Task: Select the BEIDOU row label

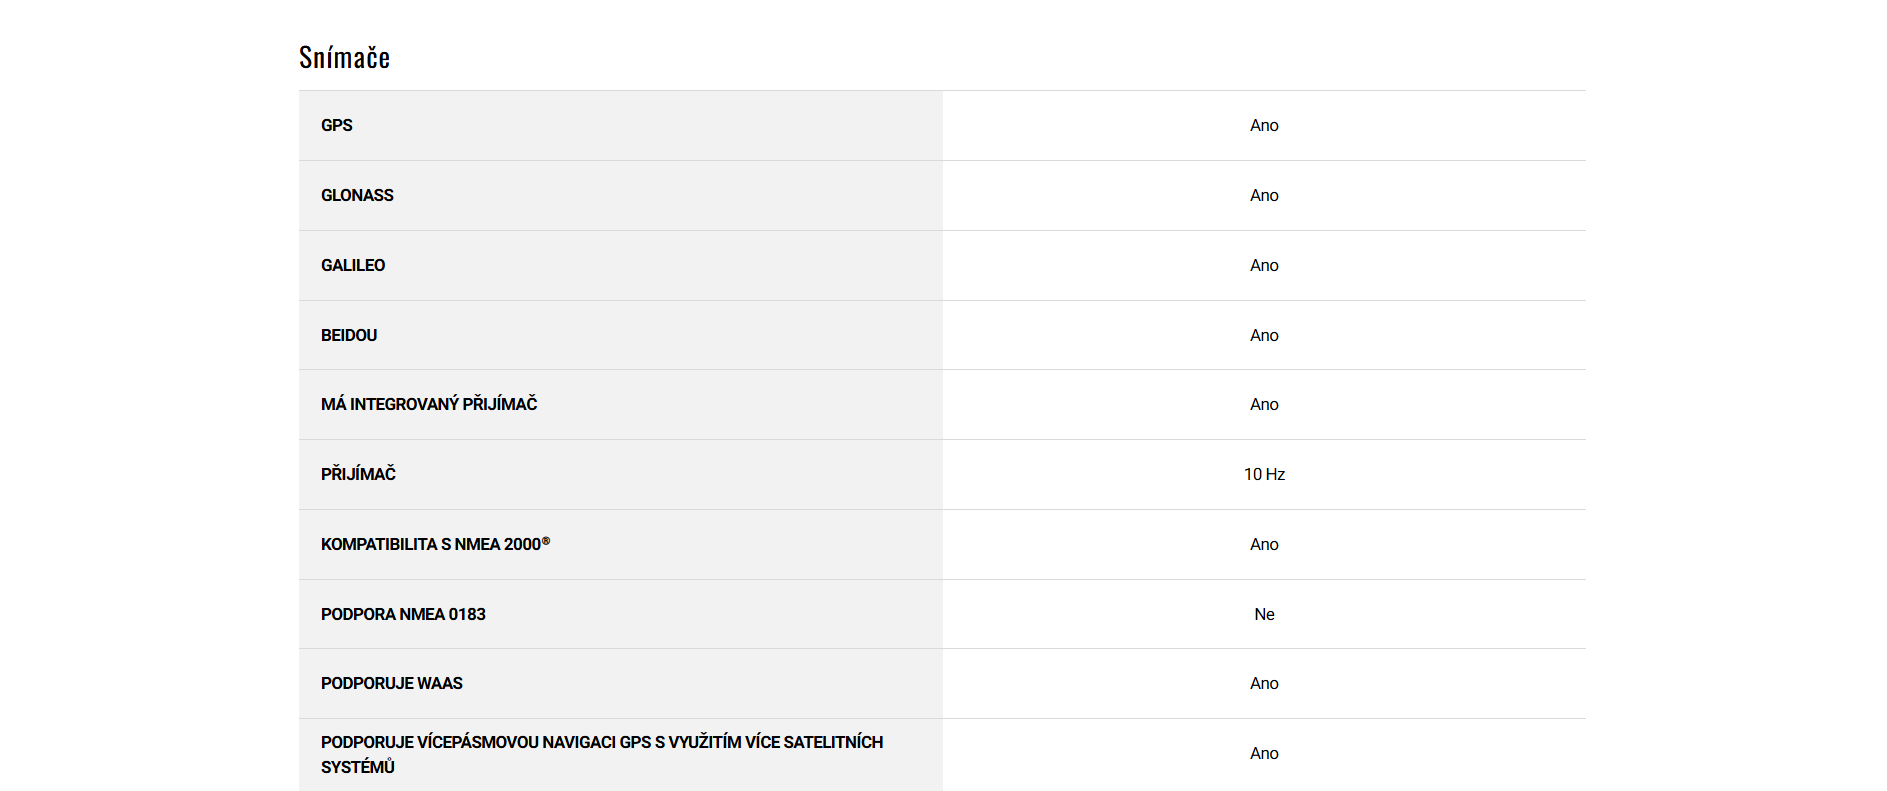Action: tap(349, 336)
